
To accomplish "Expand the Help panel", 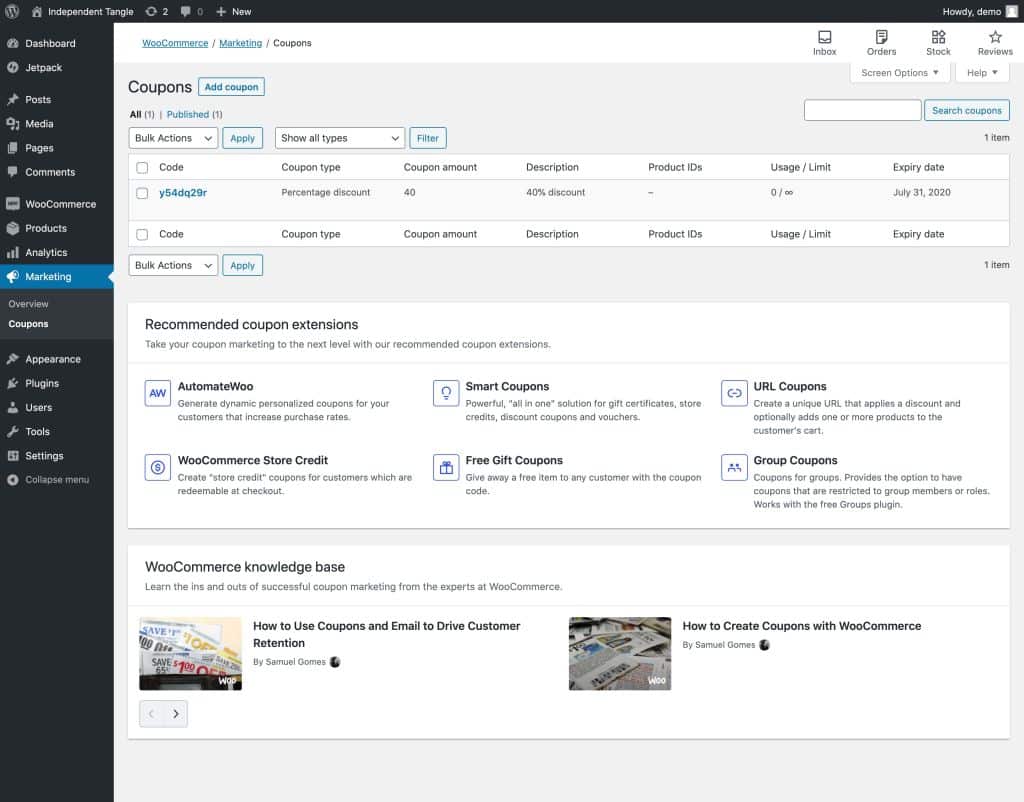I will pyautogui.click(x=982, y=72).
